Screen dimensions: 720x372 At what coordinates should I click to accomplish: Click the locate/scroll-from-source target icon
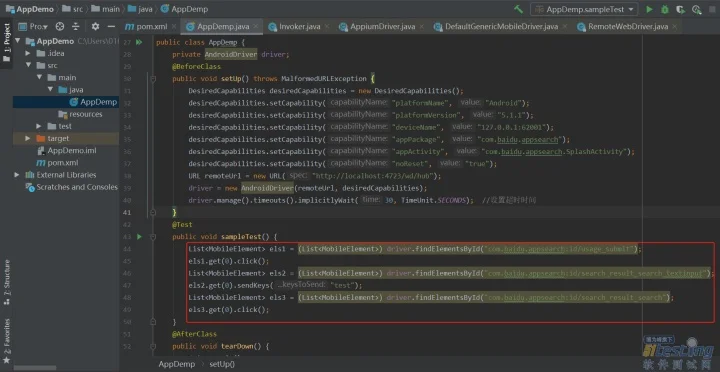point(60,27)
